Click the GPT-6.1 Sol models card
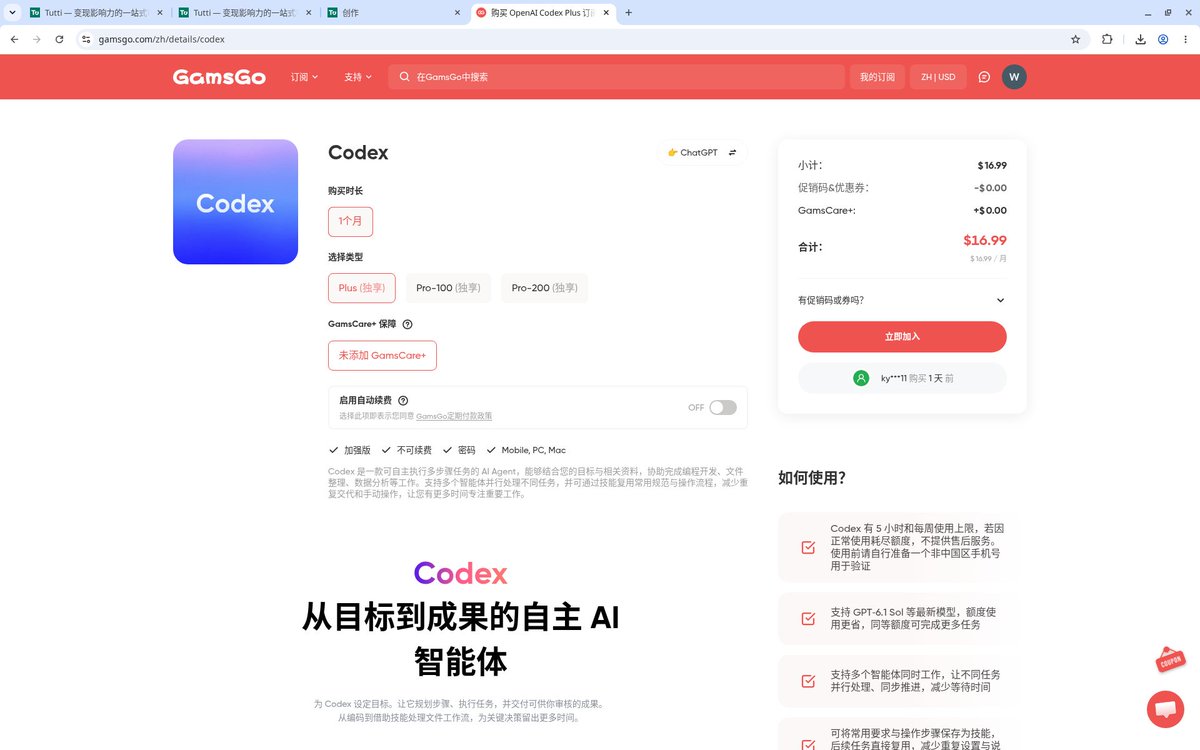 pyautogui.click(x=898, y=618)
